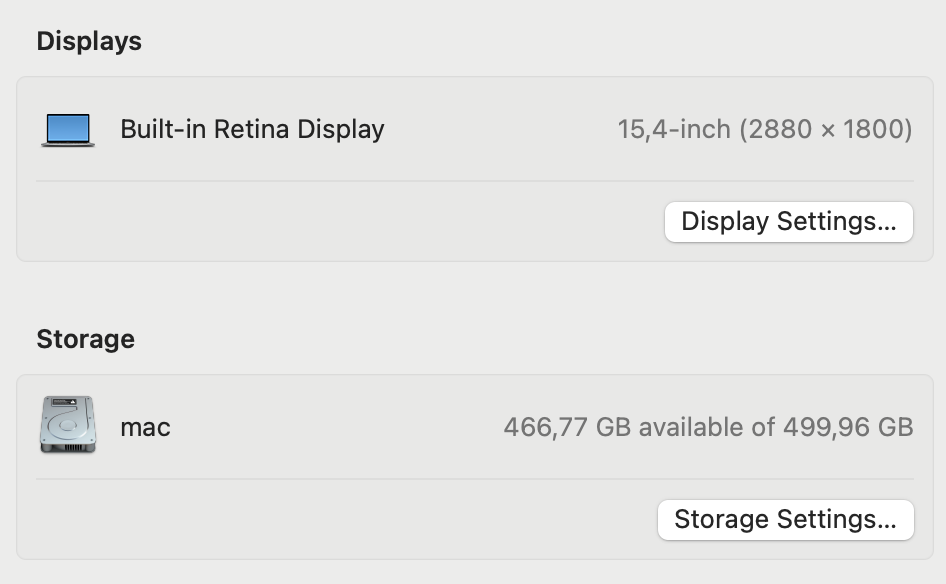
Task: Click the 2880 × 1800 resolution value
Action: [x=826, y=129]
